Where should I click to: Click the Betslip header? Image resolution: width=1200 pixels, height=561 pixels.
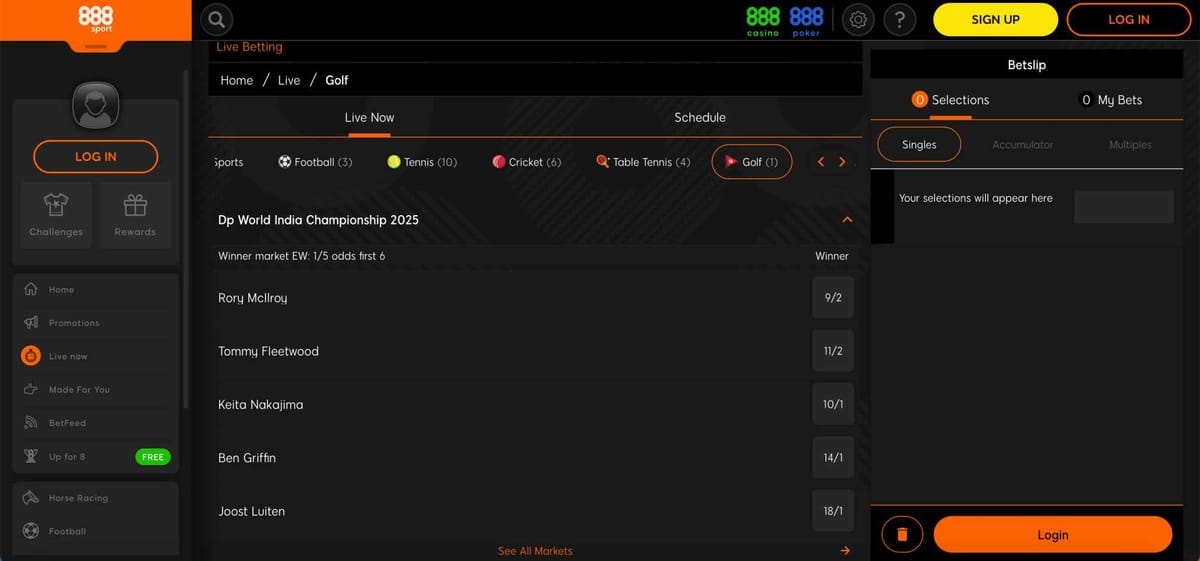(x=1026, y=65)
